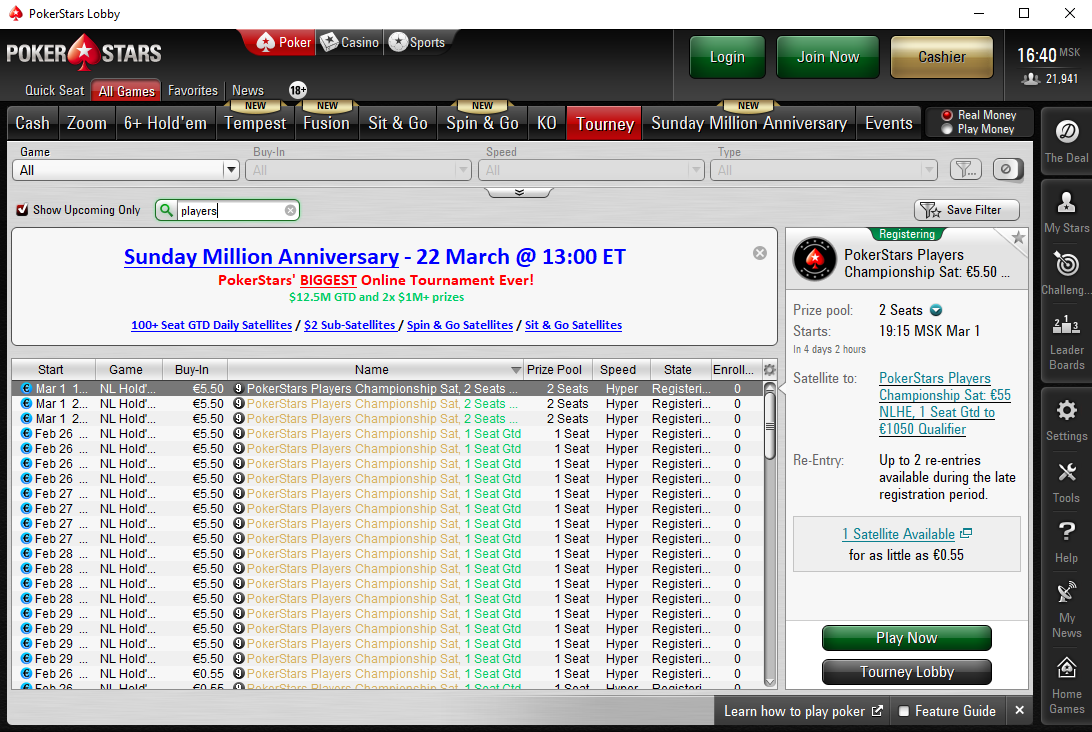Open Challenges target icon in sidebar
The image size is (1092, 732).
(x=1066, y=274)
